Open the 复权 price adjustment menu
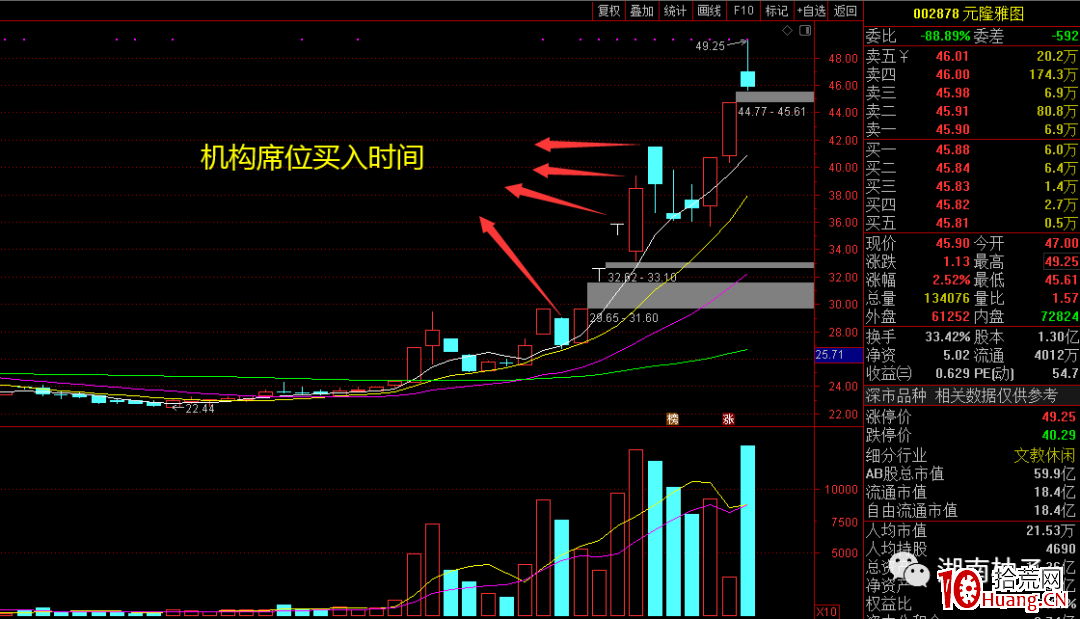The width and height of the screenshot is (1080, 619). [609, 10]
